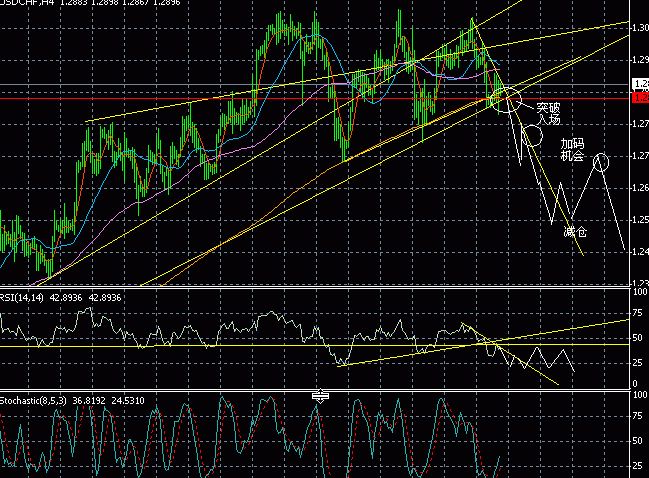
Task: Click the 1.26 level on the price scale
Action: (640, 187)
